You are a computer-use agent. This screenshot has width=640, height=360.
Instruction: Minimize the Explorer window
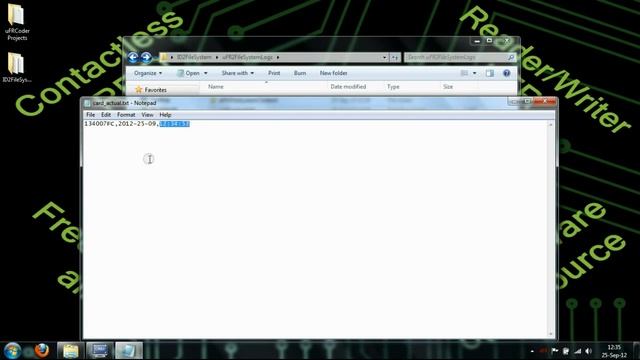point(477,41)
